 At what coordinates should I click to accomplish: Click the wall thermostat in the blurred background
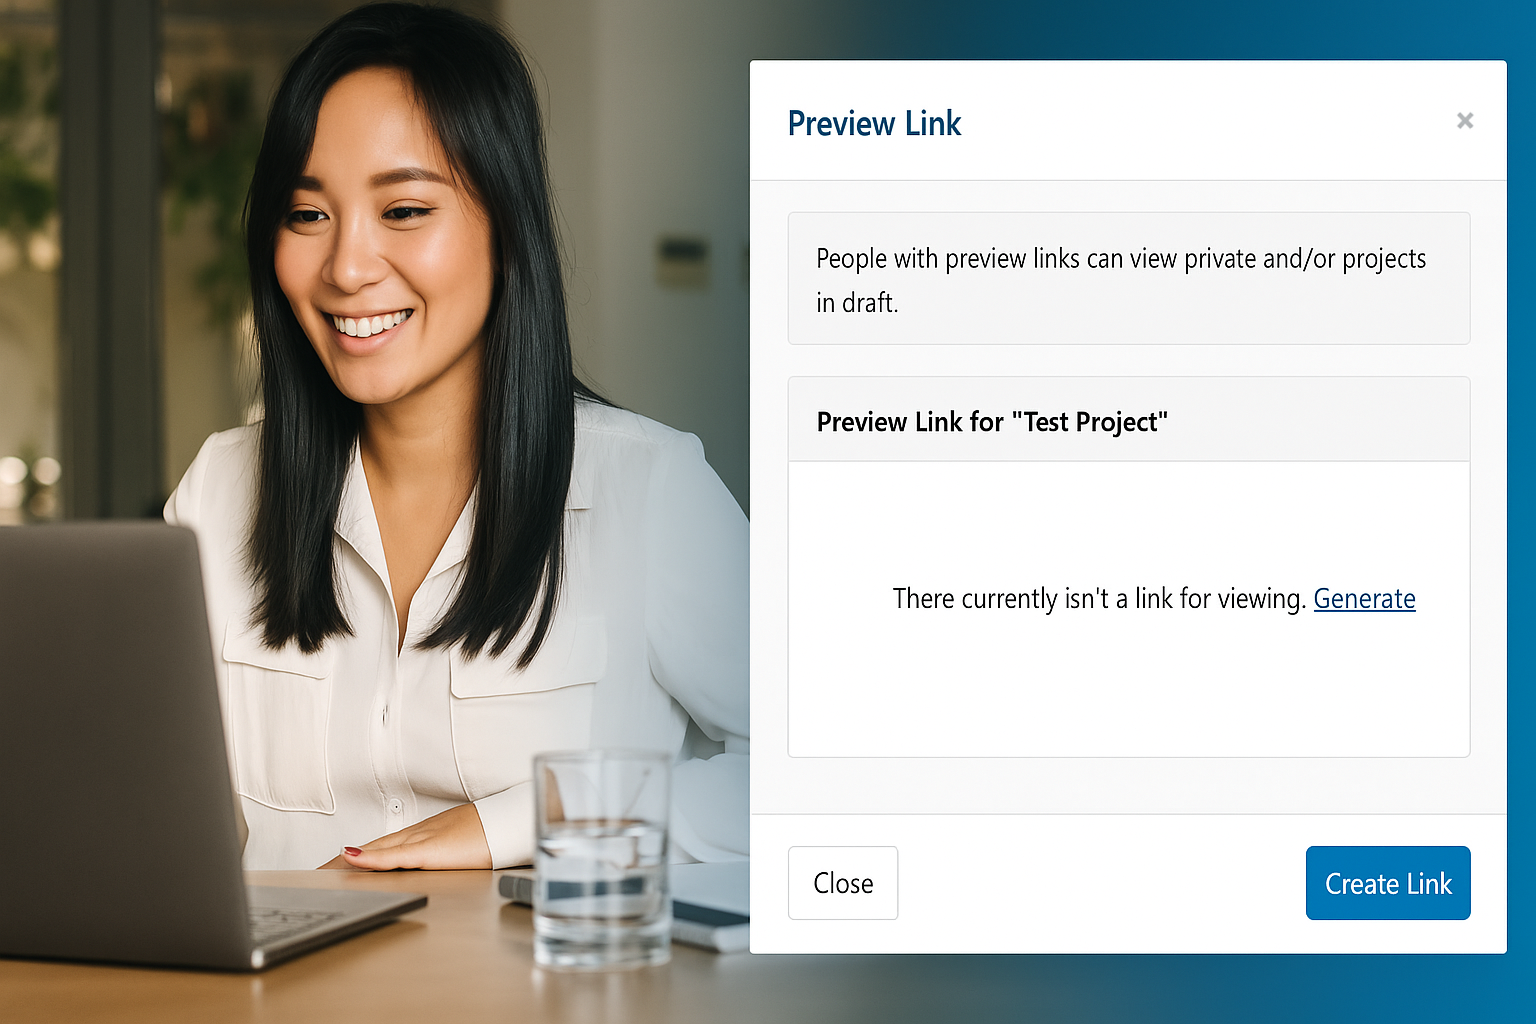click(683, 262)
